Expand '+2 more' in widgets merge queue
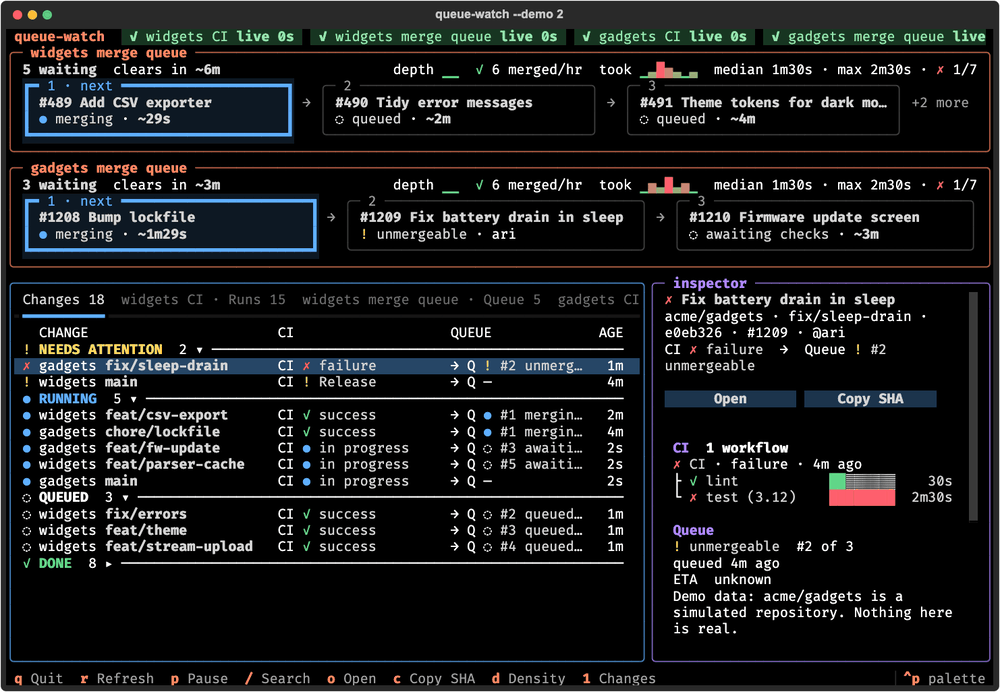The width and height of the screenshot is (1000, 692). tap(939, 103)
